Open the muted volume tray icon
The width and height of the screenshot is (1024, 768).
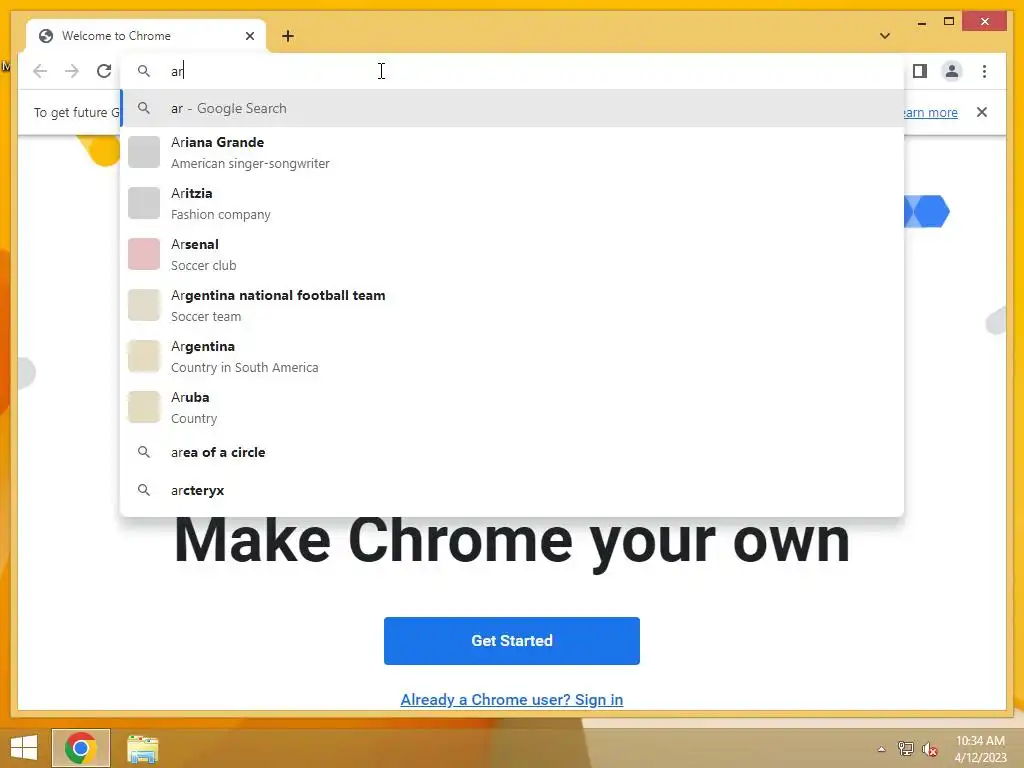[x=929, y=749]
